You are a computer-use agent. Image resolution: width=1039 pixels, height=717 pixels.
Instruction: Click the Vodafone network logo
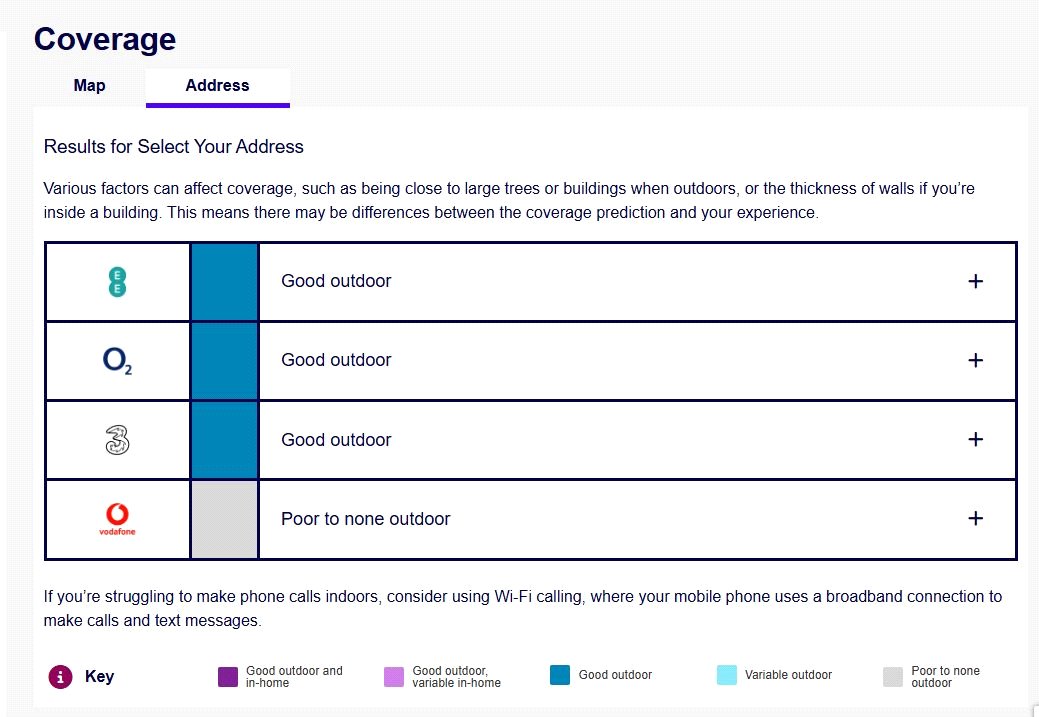tap(118, 519)
